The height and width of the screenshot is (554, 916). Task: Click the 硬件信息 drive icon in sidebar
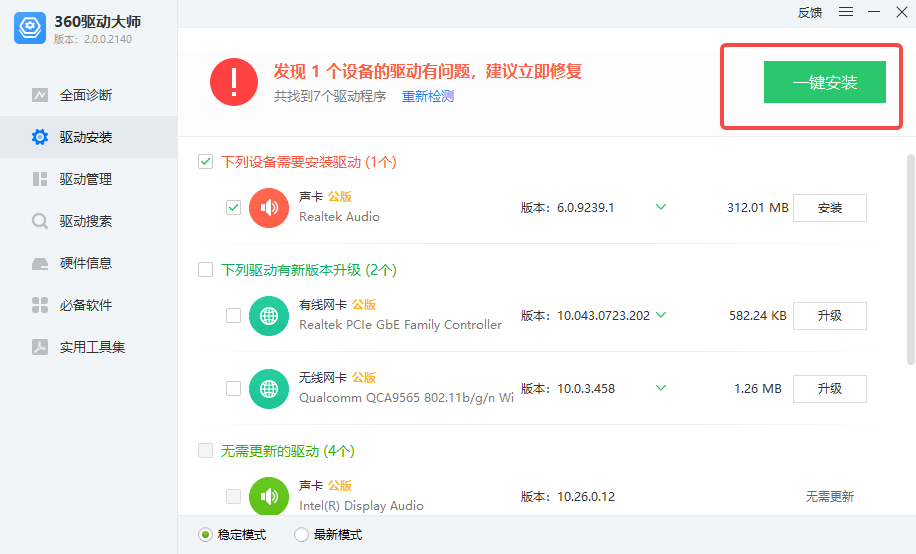[40, 264]
